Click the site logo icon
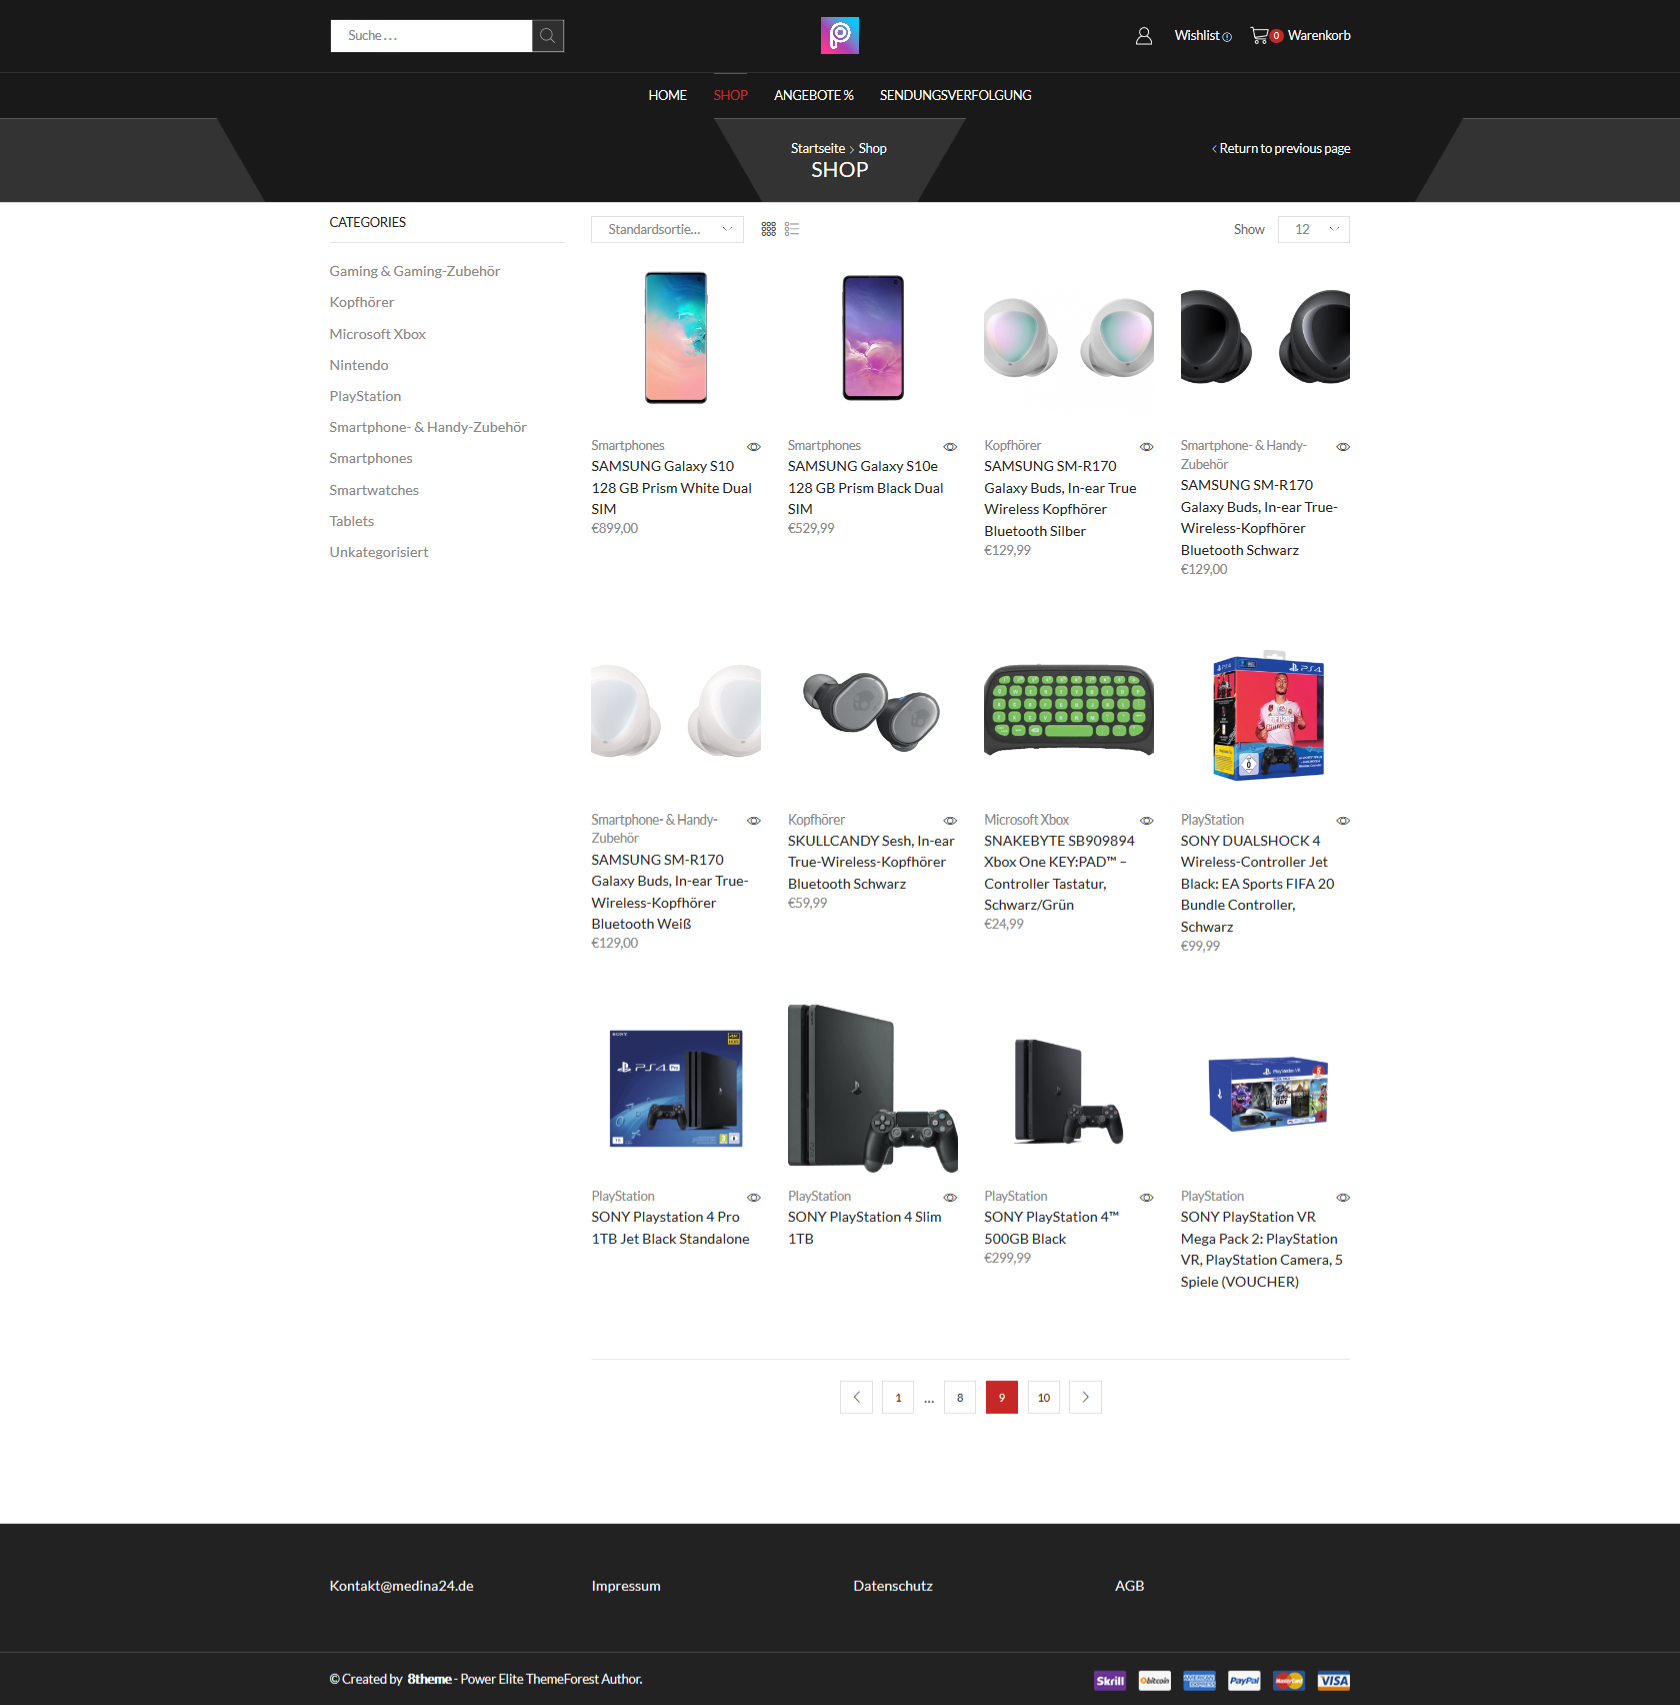 pos(840,36)
